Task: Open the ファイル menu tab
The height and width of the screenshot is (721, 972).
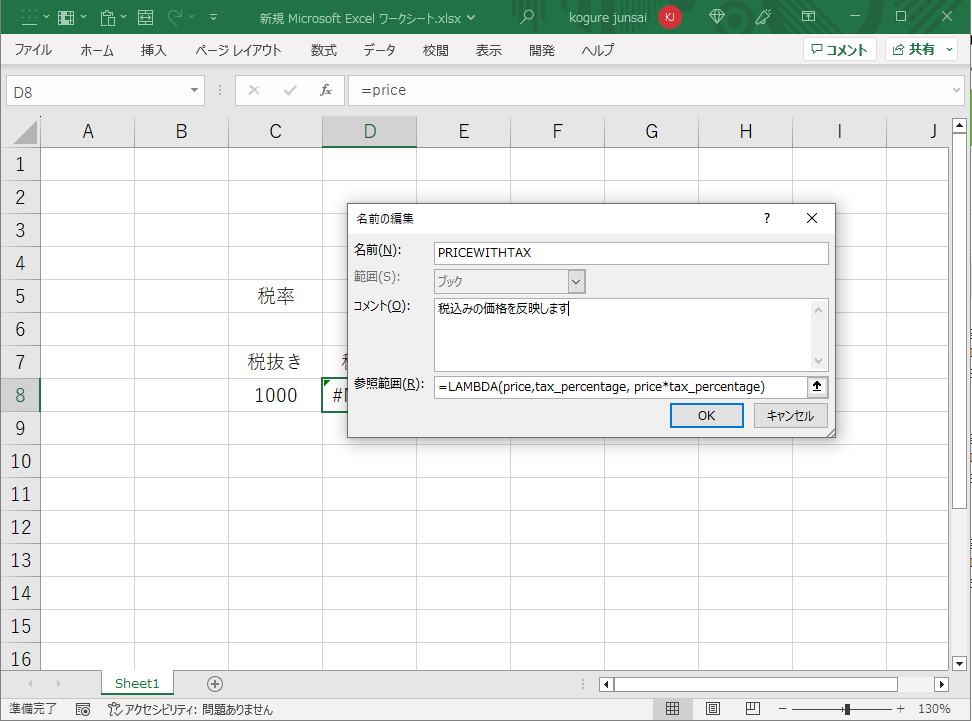Action: pos(33,50)
